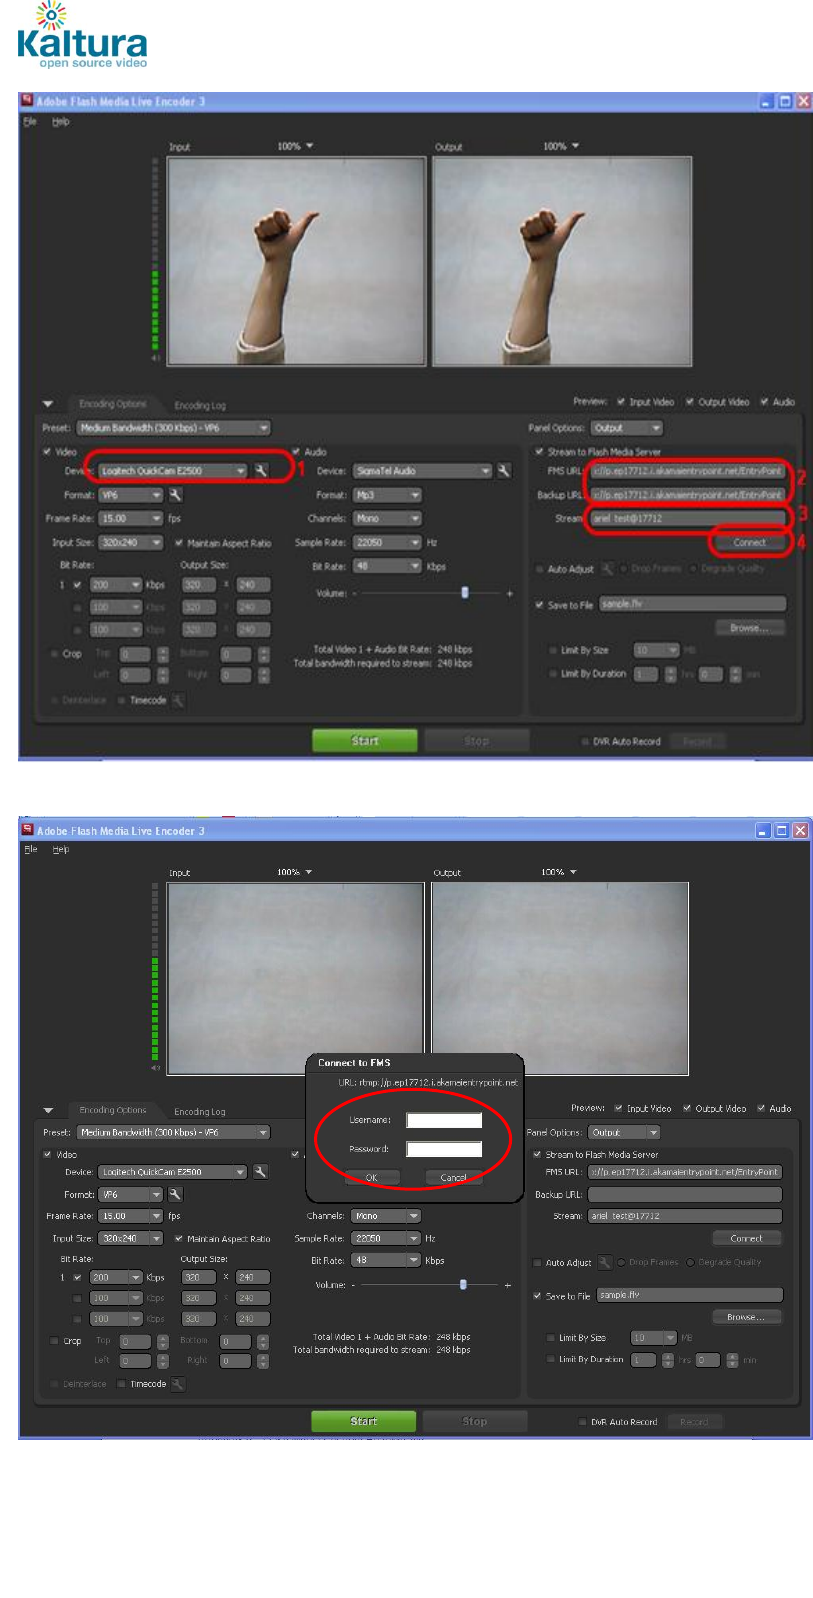This screenshot has width=813, height=1598.
Task: Click FMS URL field in thumbs-up window
Action: [x=687, y=470]
